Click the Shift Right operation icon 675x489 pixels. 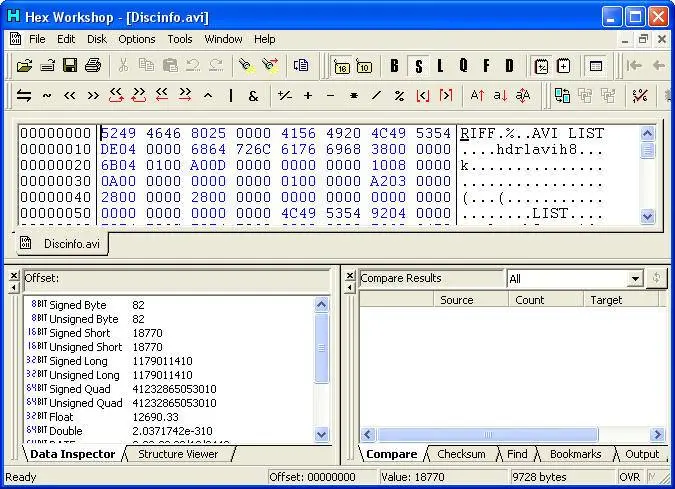click(93, 96)
